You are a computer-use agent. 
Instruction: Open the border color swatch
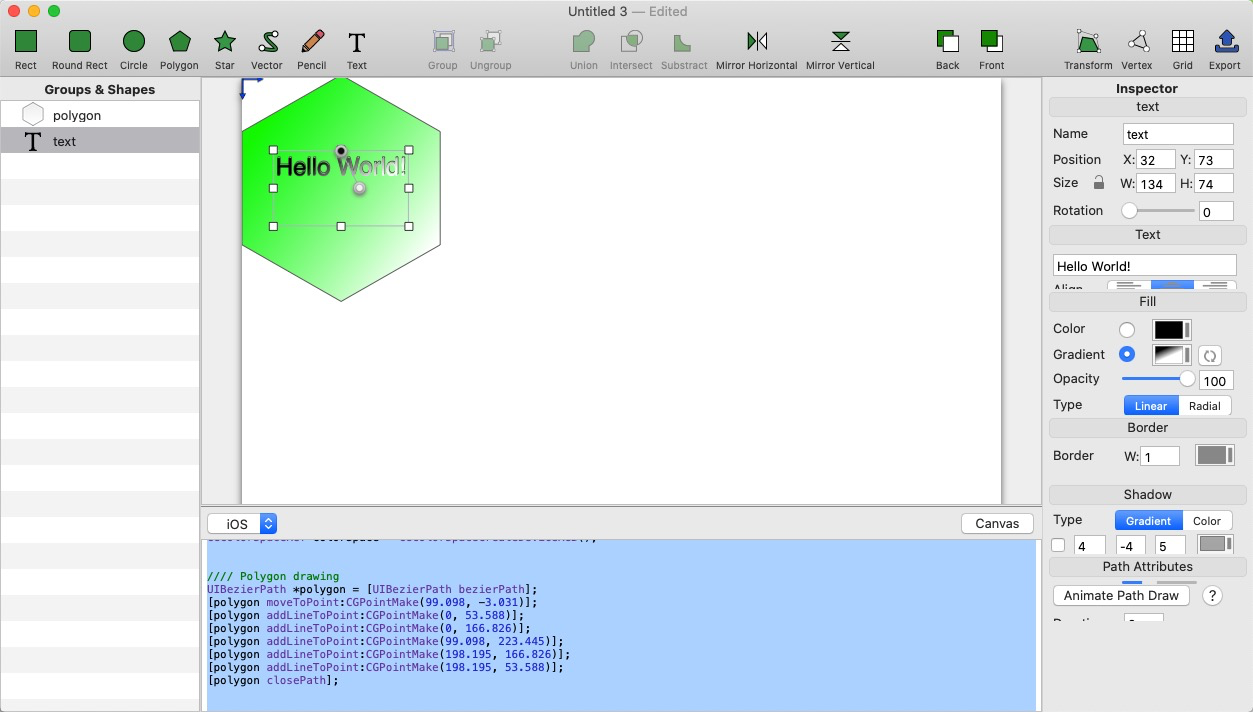(x=1215, y=455)
